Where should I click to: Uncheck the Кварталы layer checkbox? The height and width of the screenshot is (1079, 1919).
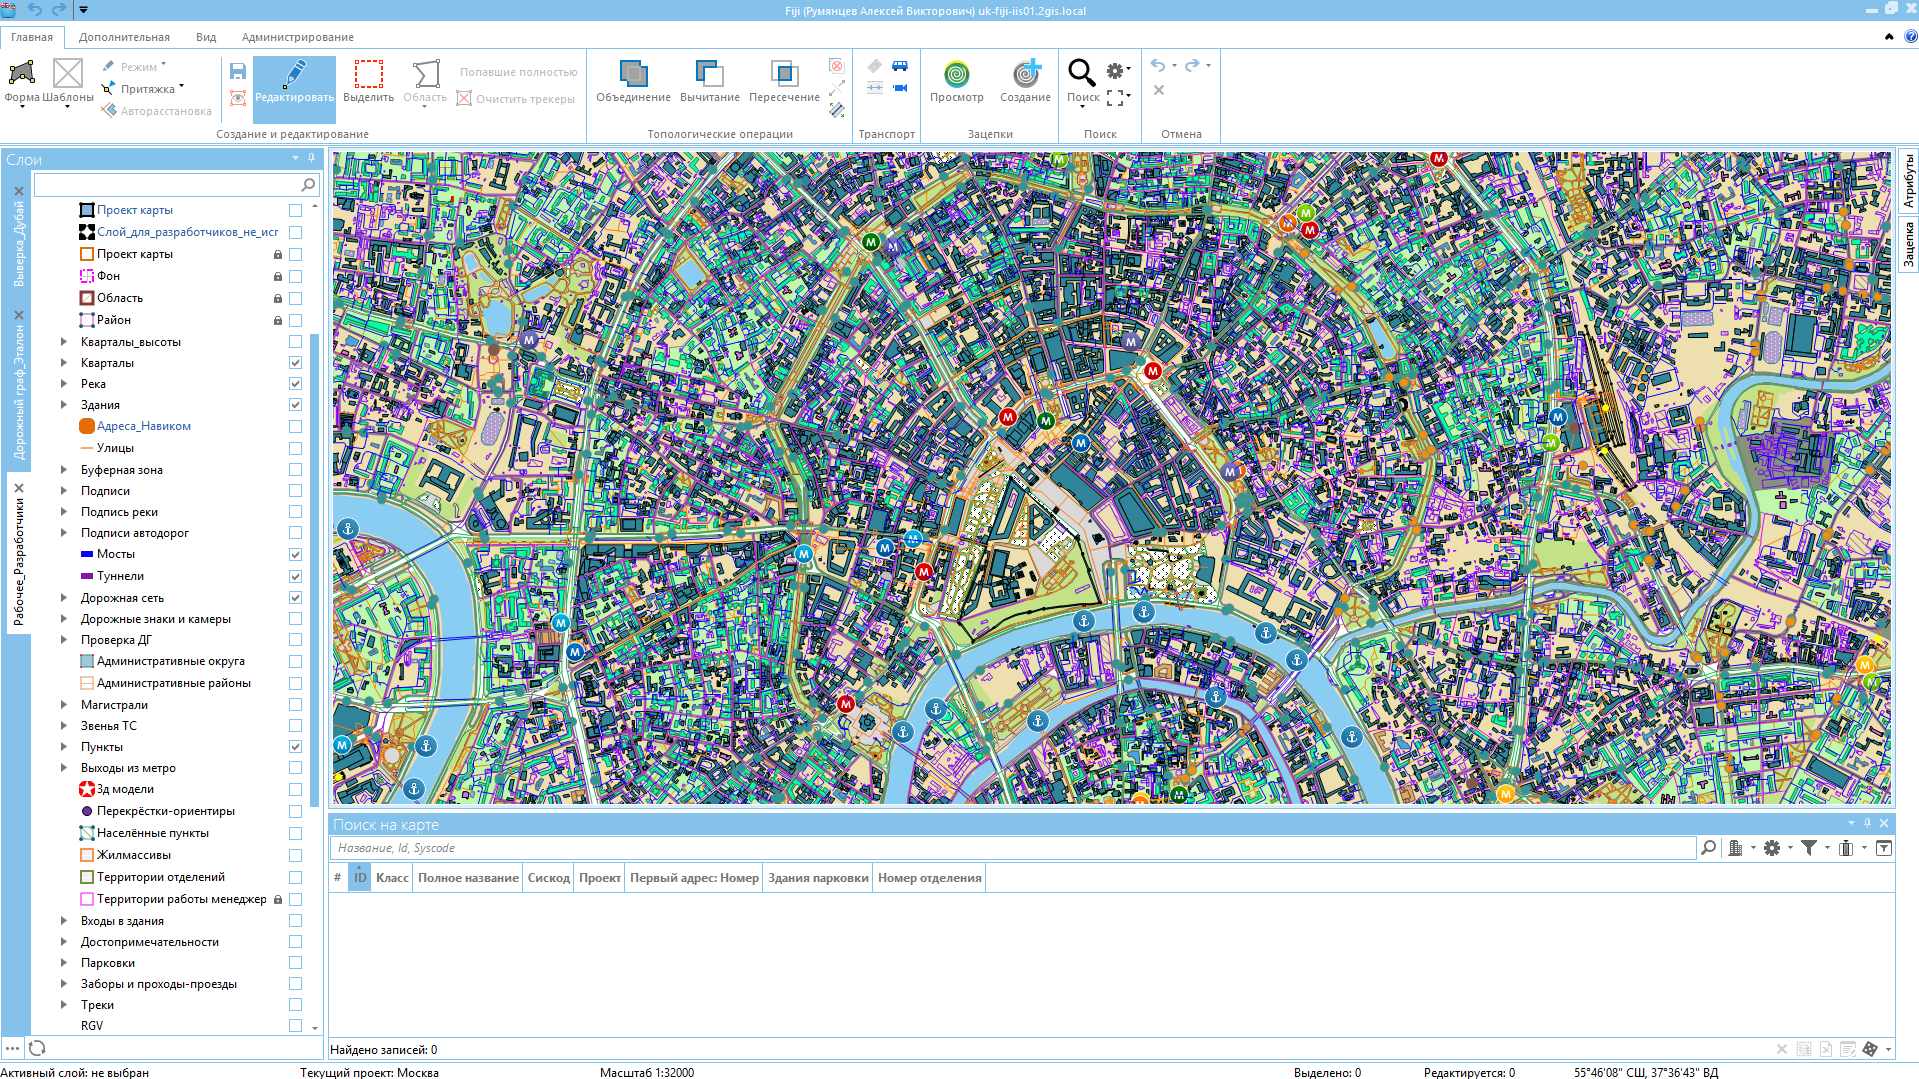[295, 363]
